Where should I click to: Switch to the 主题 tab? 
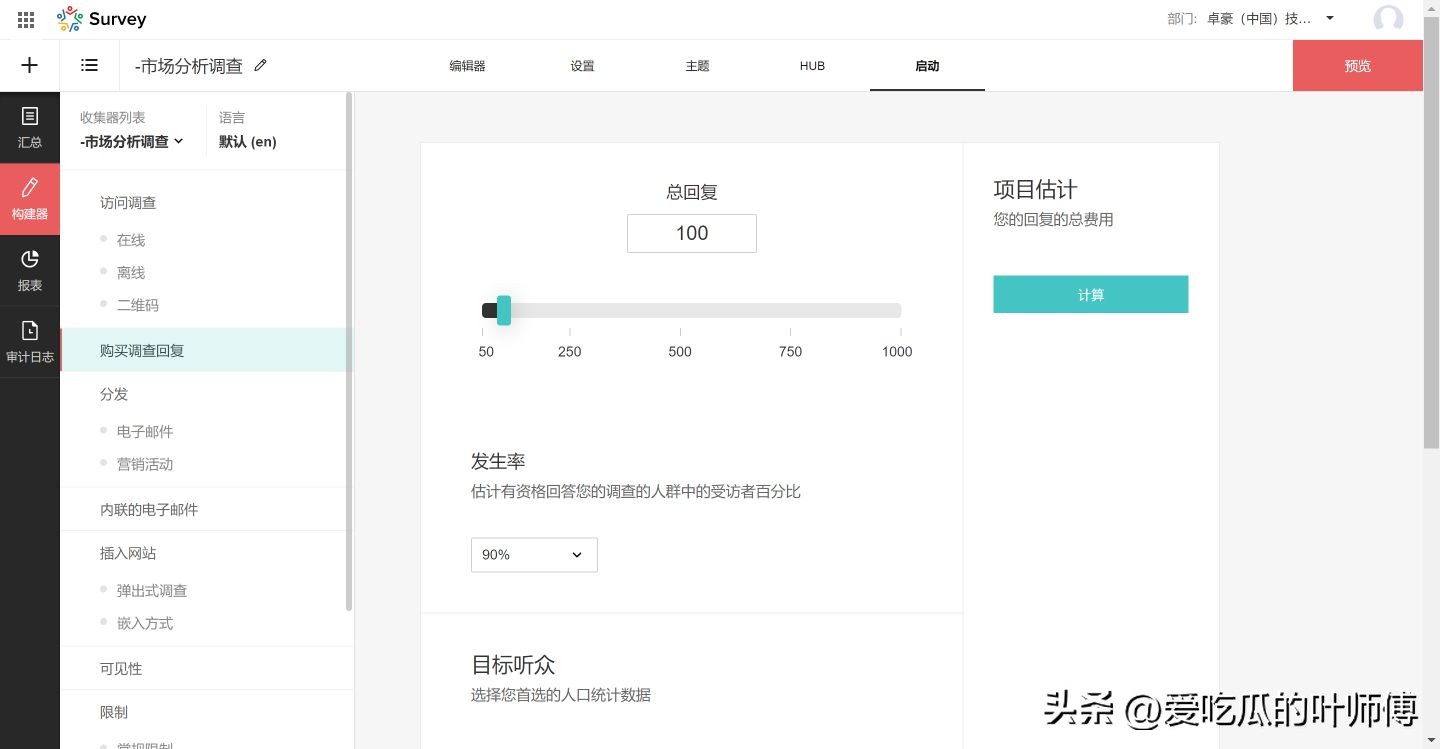tap(697, 65)
